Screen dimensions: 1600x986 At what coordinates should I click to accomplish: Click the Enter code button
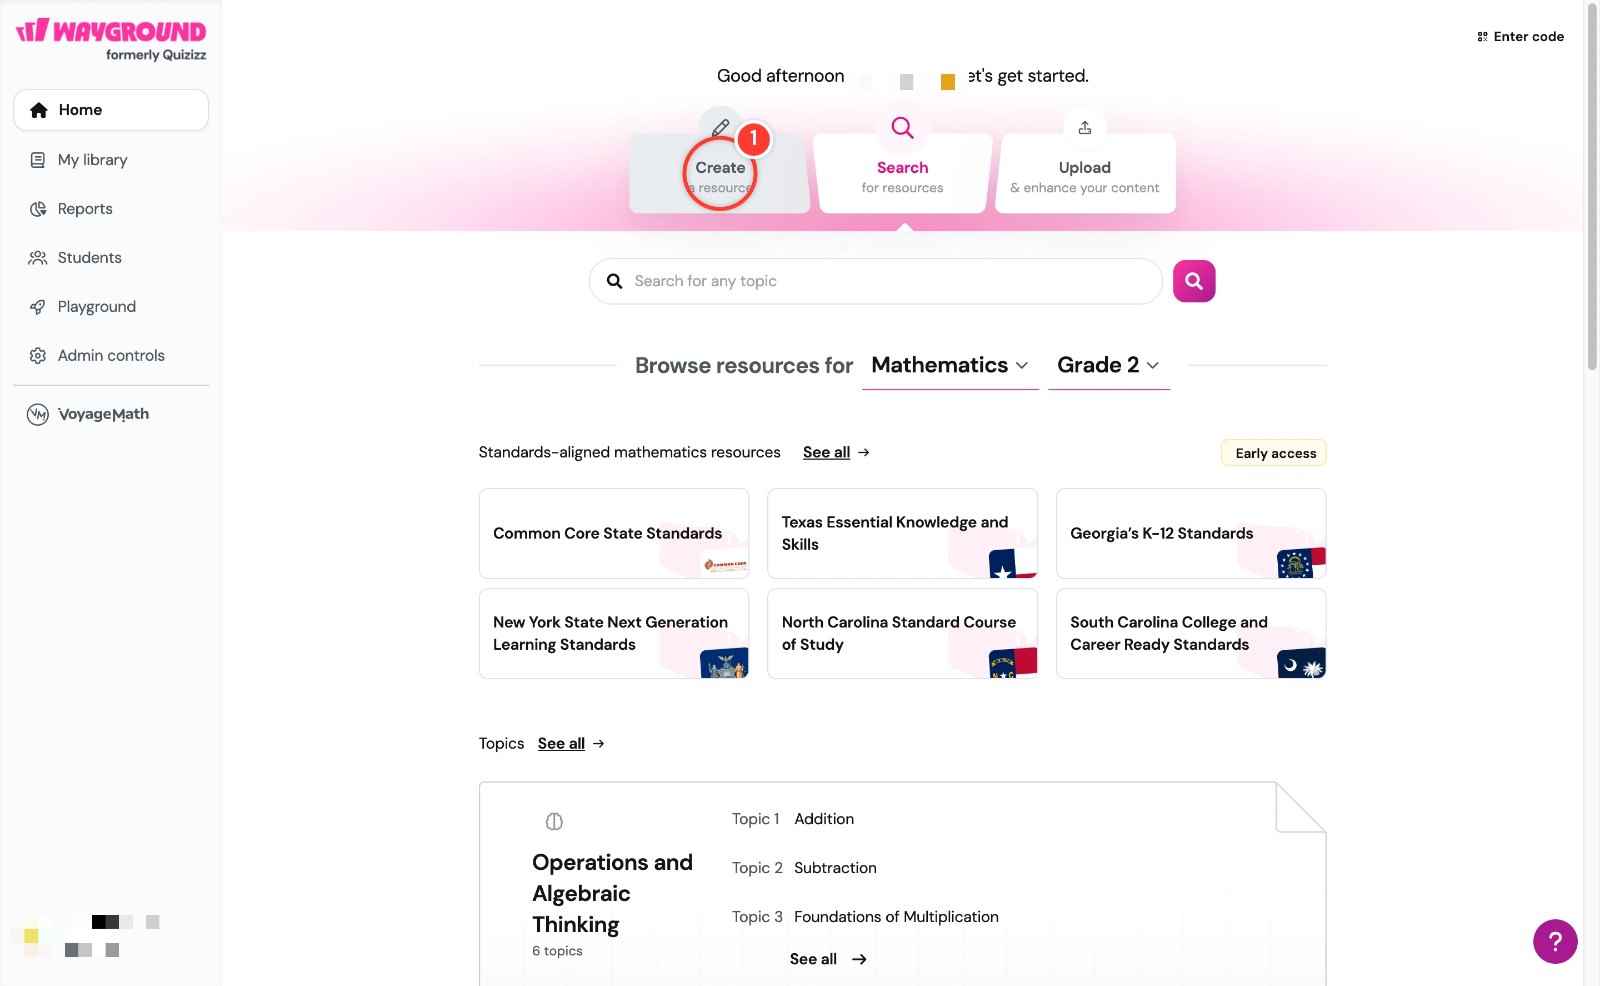coord(1520,37)
